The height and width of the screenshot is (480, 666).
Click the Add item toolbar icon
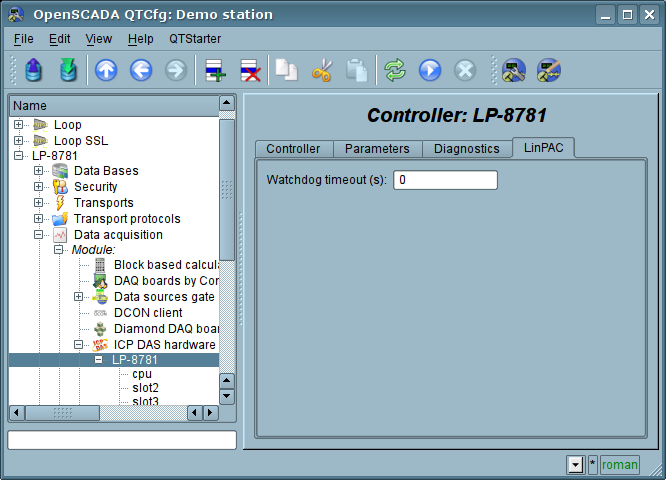[x=214, y=70]
